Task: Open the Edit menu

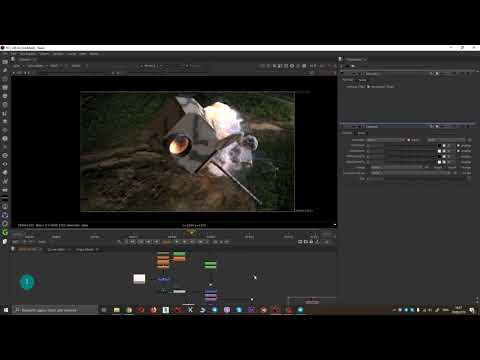Action: tap(13, 54)
